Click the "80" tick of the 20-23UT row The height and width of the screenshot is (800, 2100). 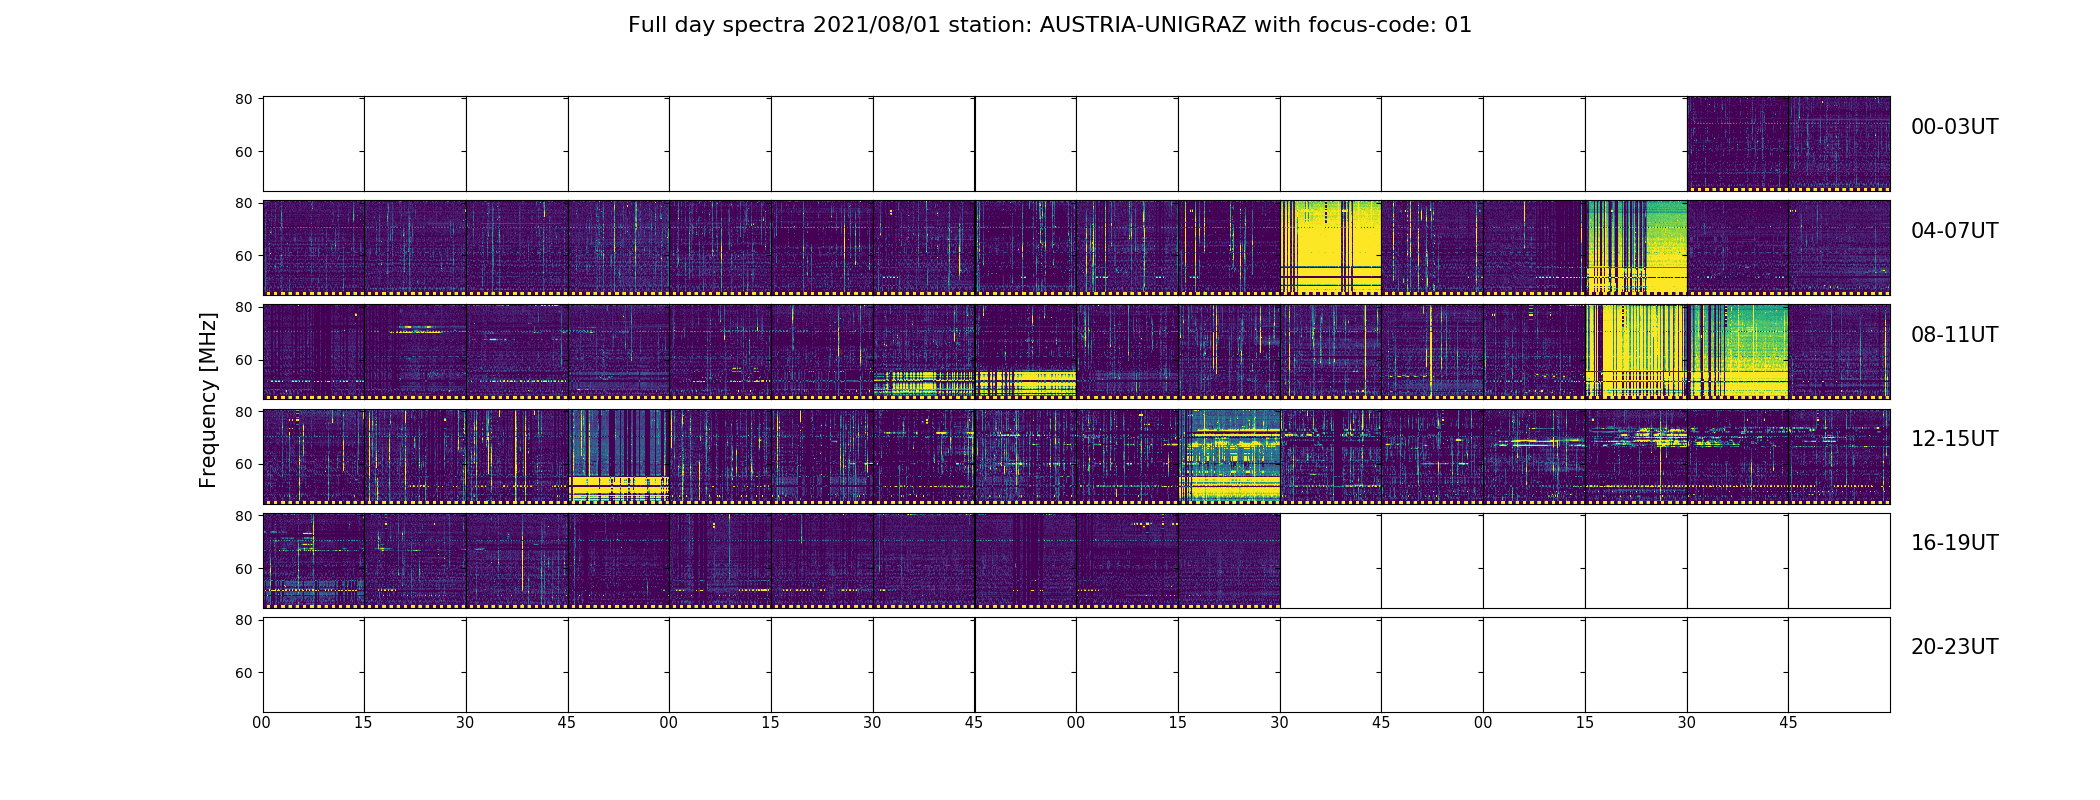243,620
